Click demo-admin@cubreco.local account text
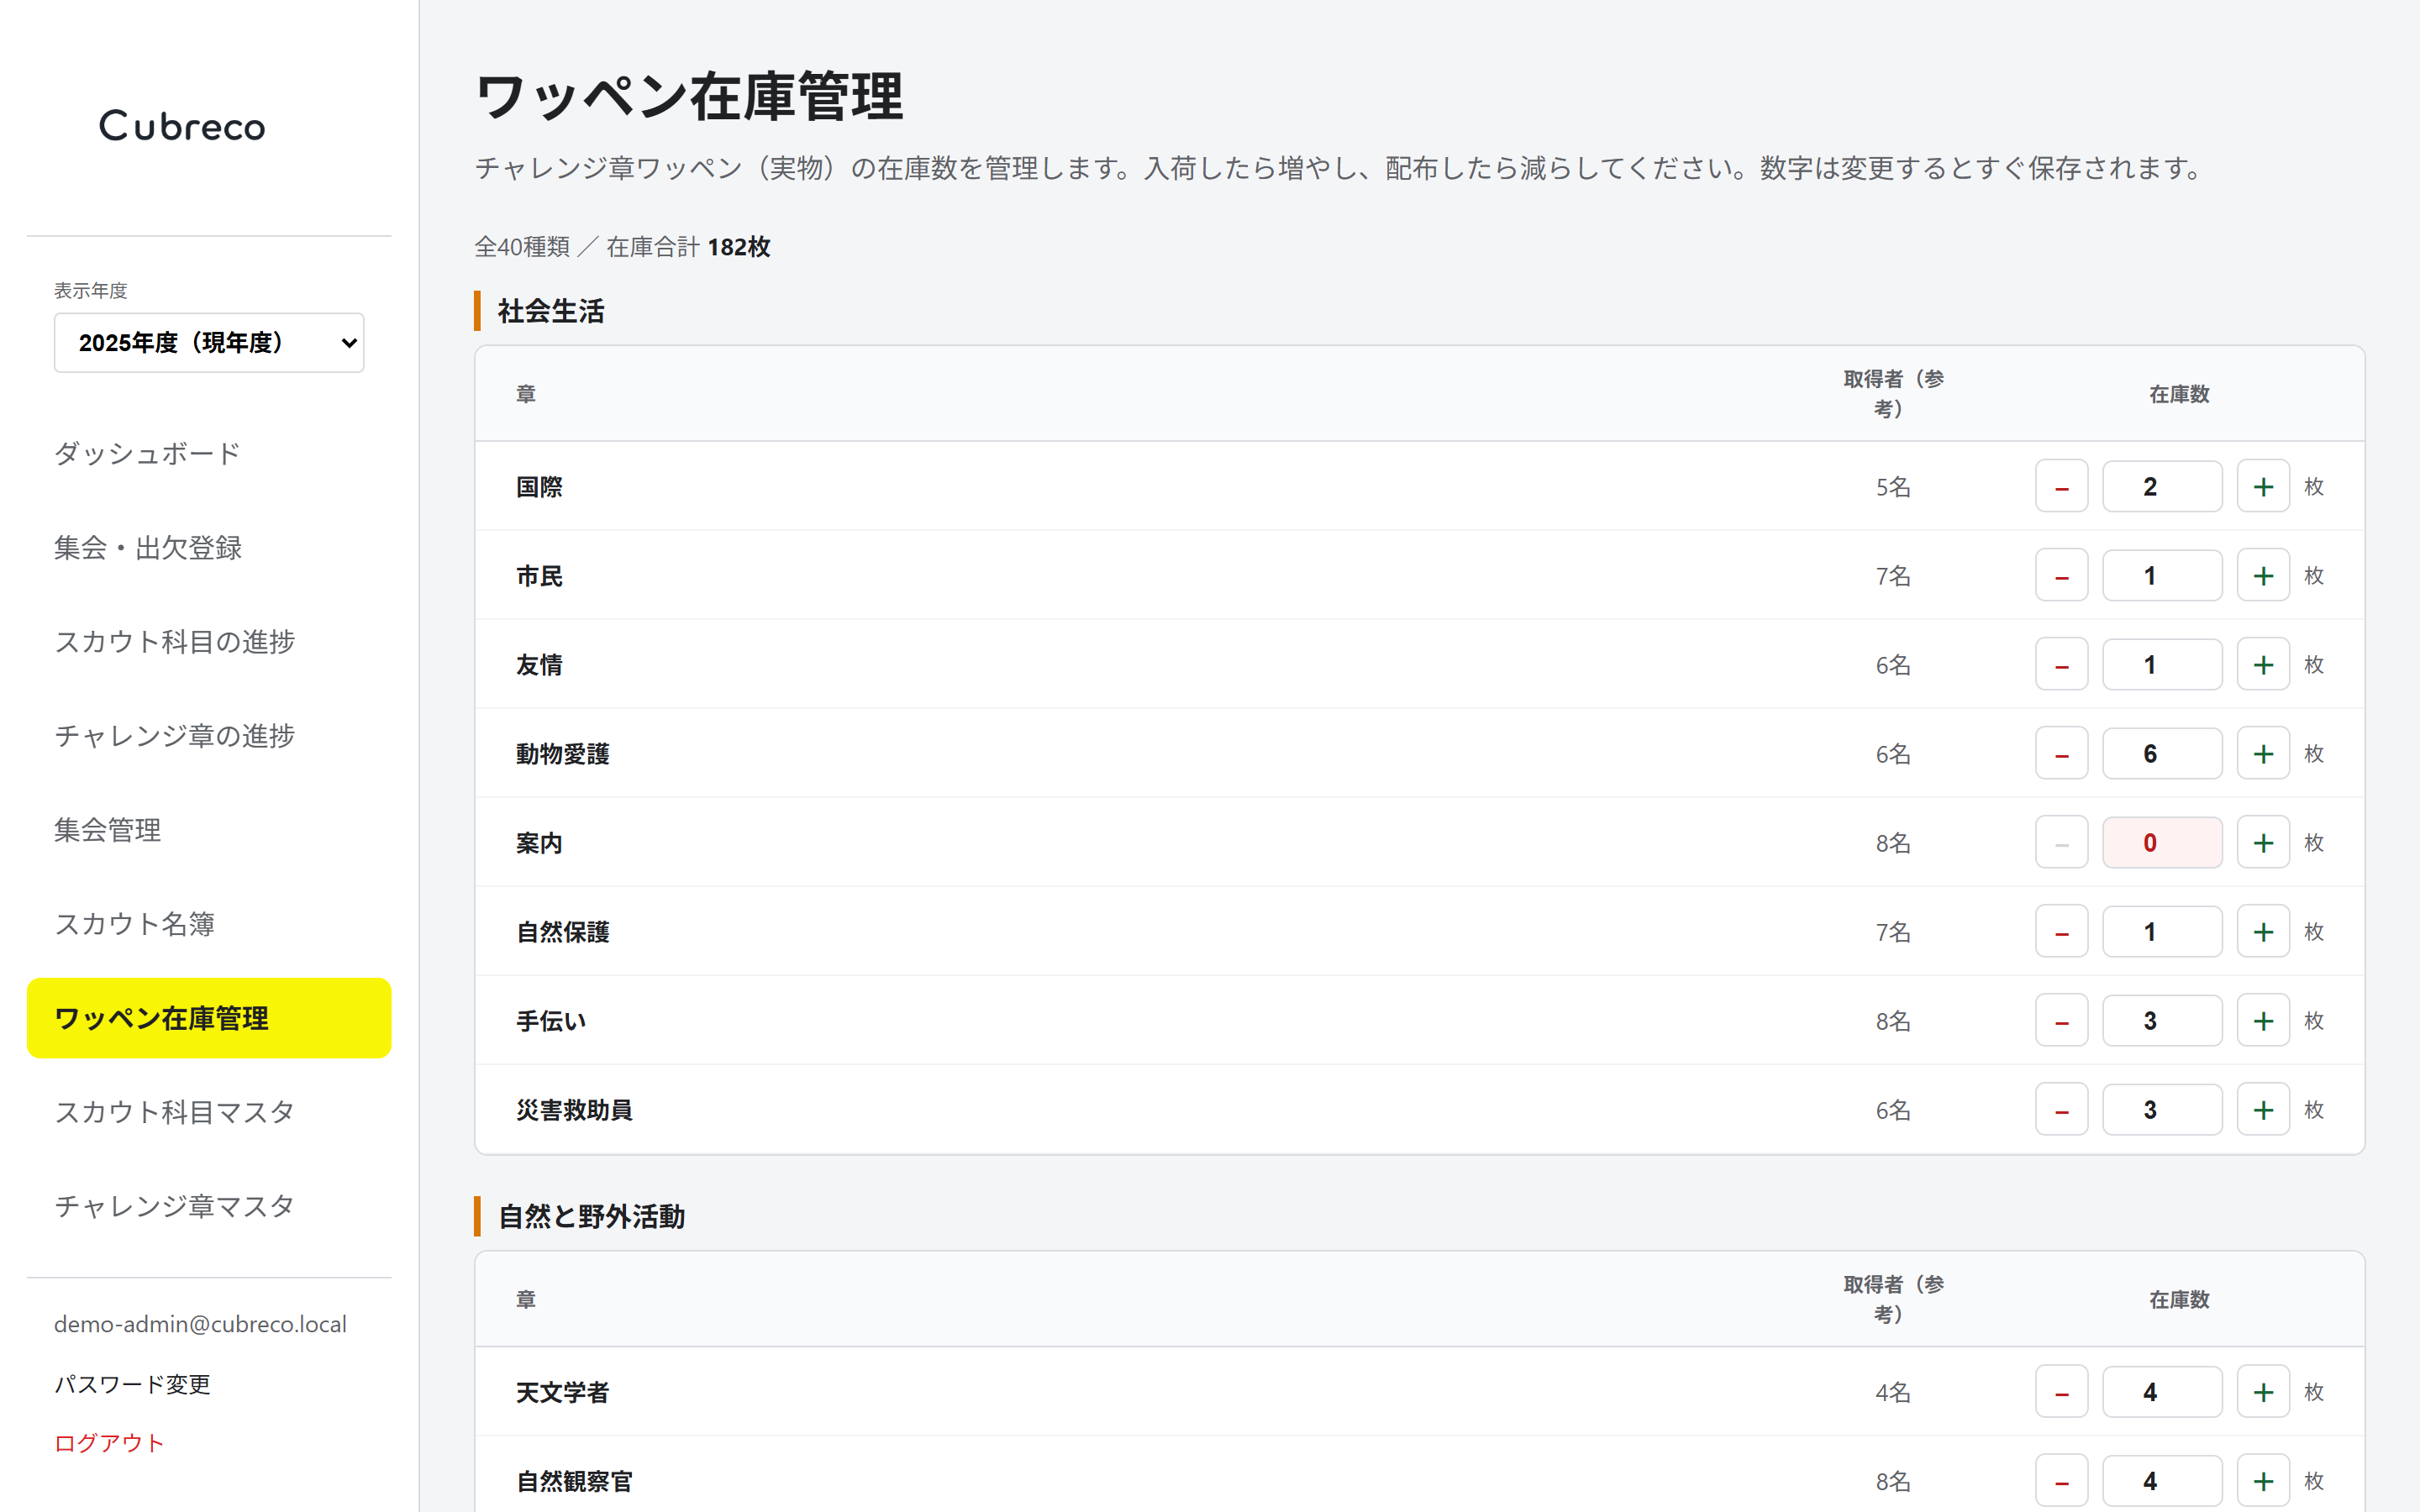This screenshot has width=2420, height=1512. (x=200, y=1324)
